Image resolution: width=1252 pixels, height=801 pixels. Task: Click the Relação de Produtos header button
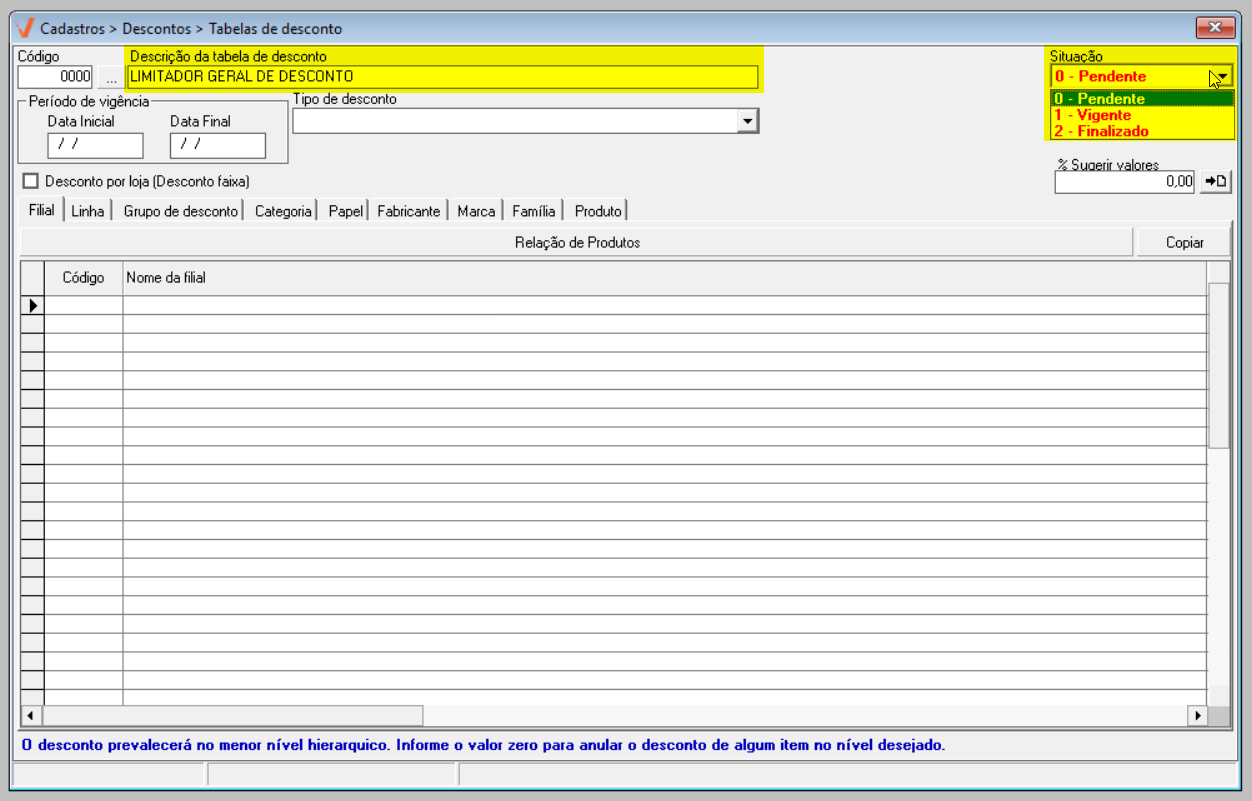click(577, 242)
